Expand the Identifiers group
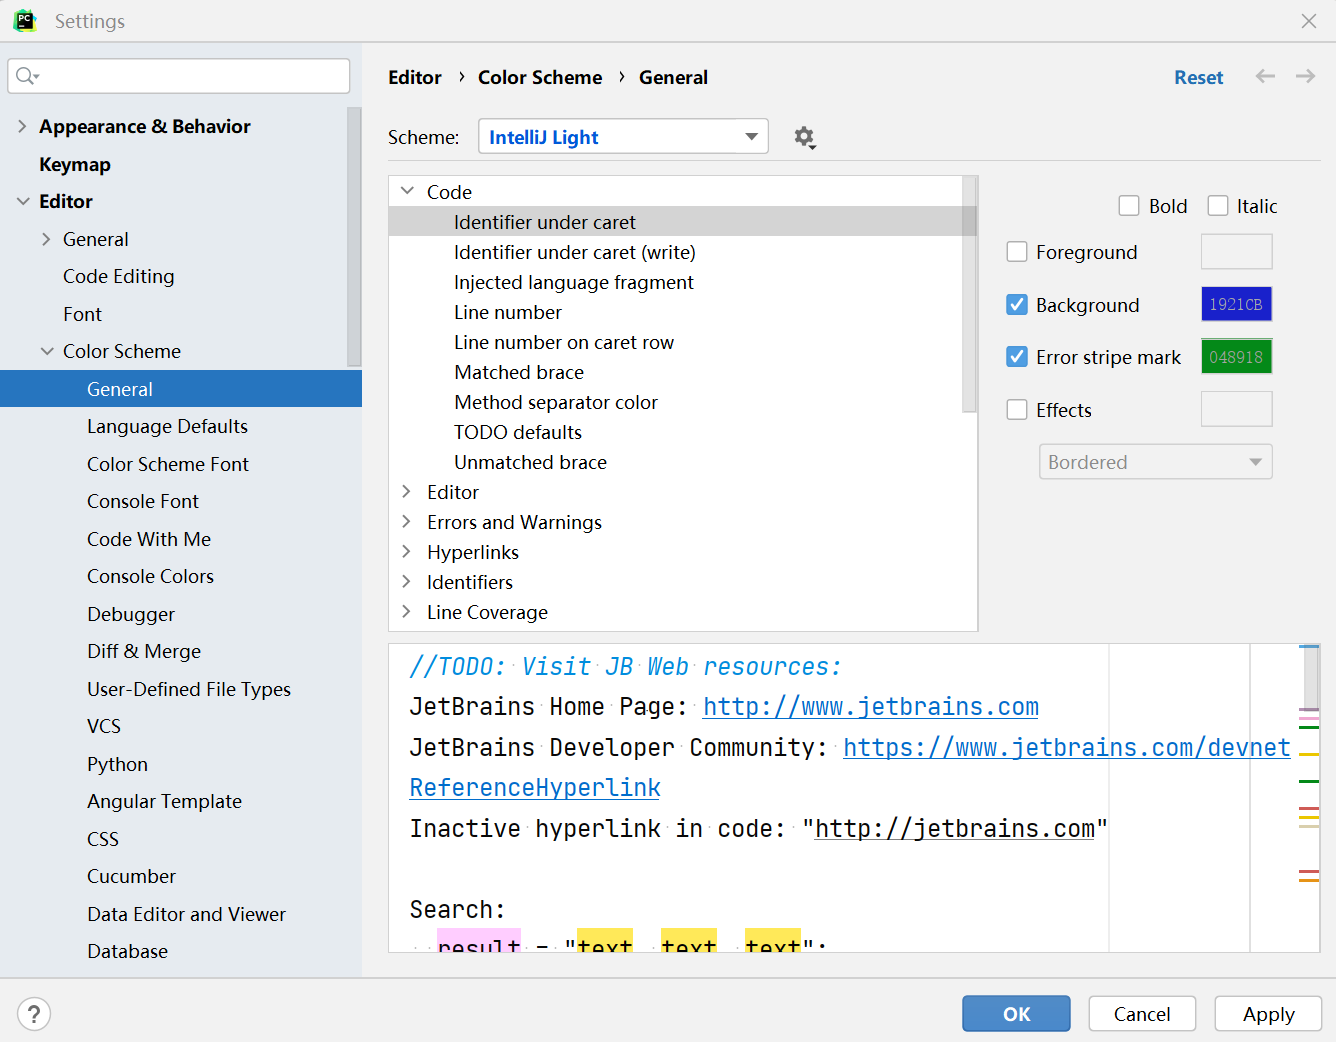Viewport: 1336px width, 1042px height. point(407,581)
